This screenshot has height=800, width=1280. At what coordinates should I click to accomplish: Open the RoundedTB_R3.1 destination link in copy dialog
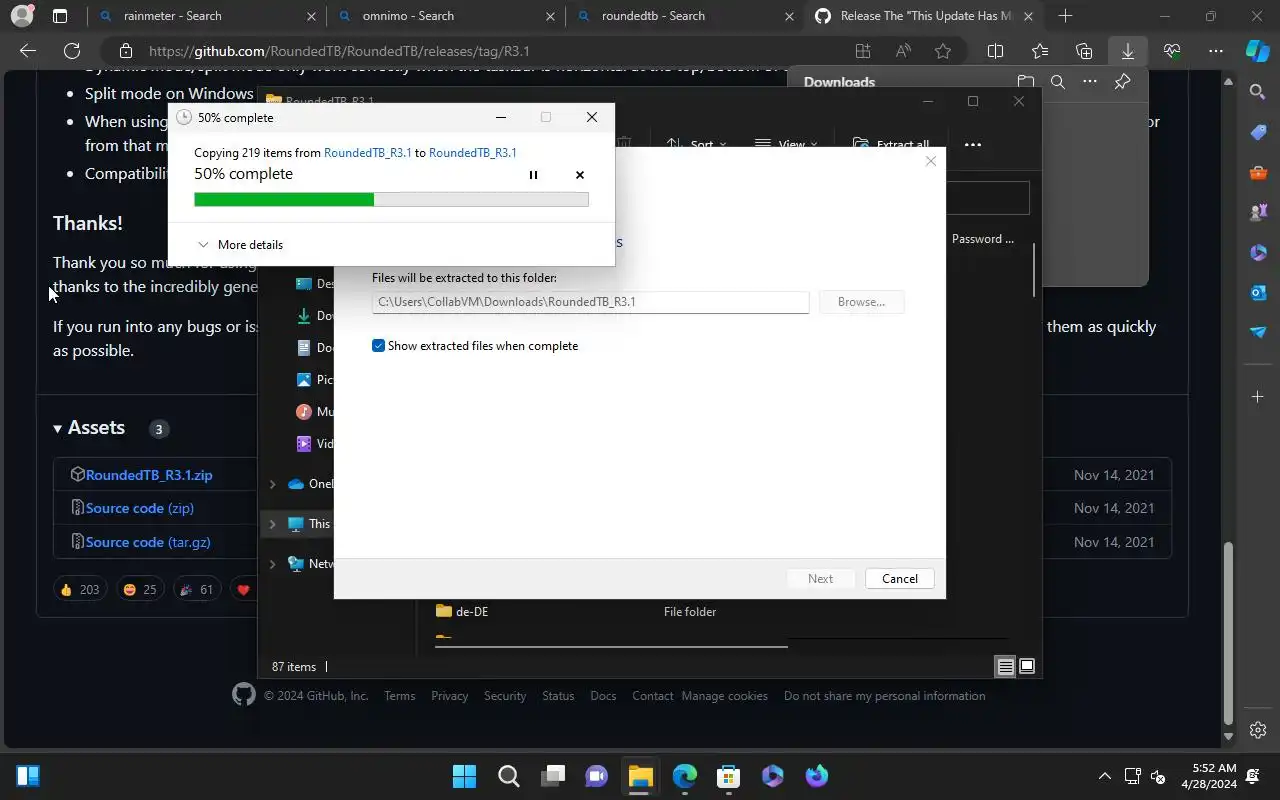pos(472,153)
